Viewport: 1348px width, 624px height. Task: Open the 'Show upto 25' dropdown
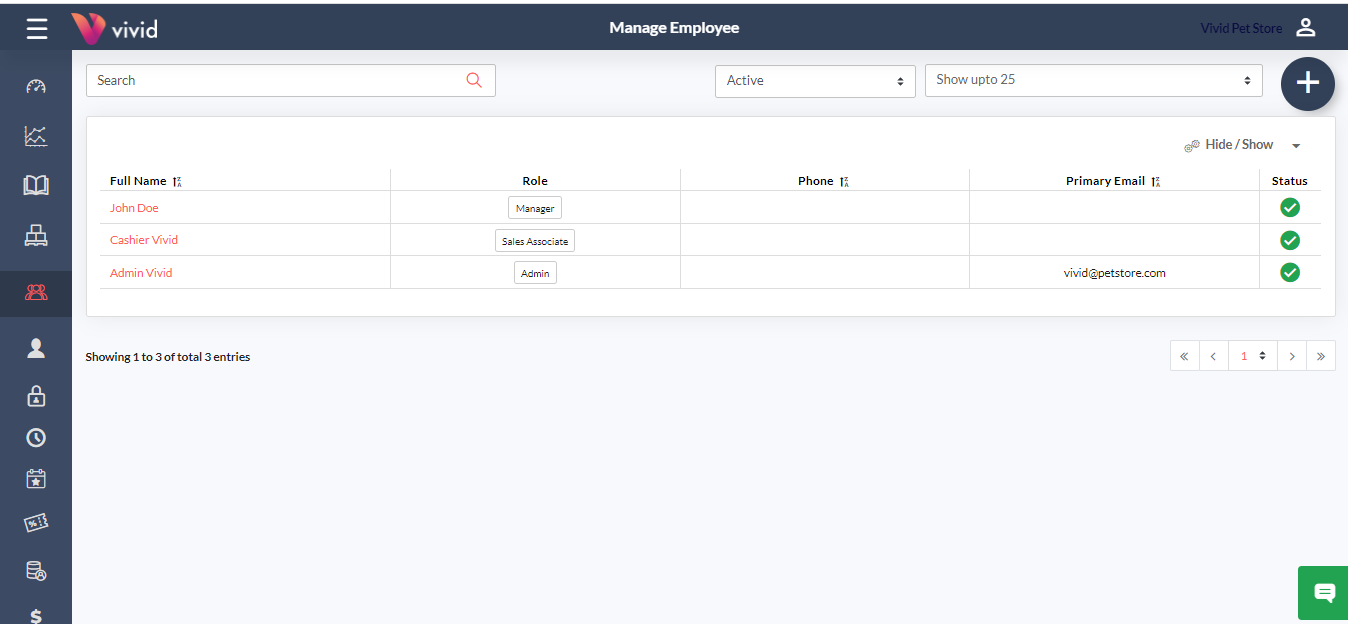(1093, 80)
